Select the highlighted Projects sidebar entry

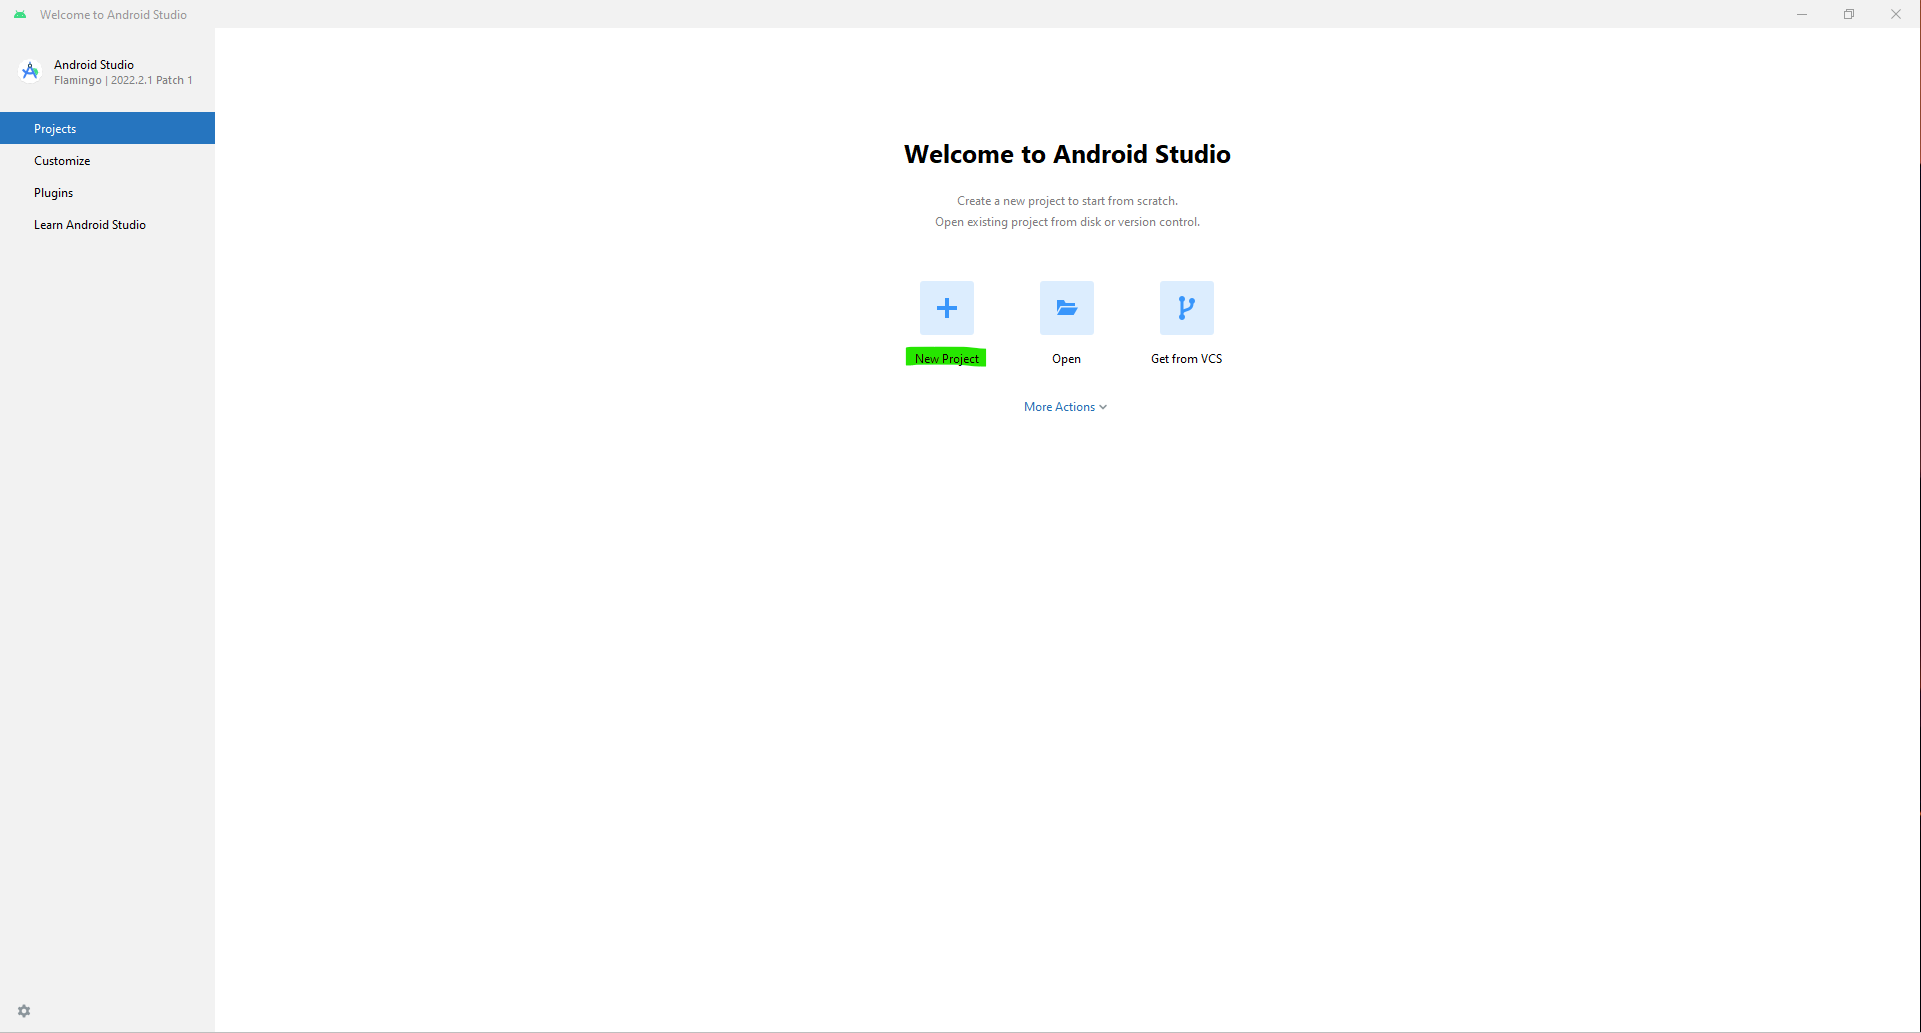pyautogui.click(x=55, y=128)
